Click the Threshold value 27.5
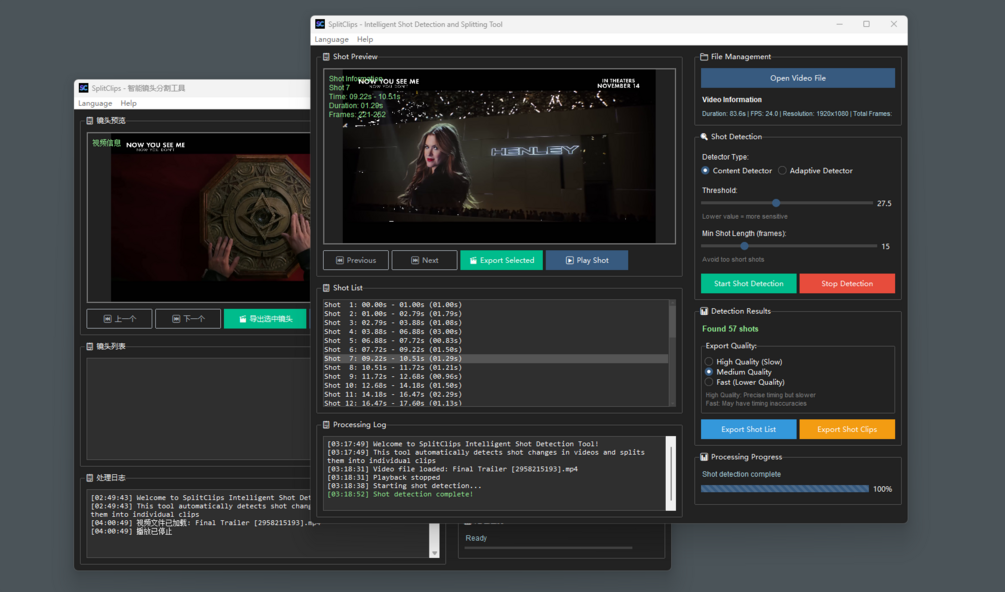The image size is (1005, 592). tap(884, 203)
